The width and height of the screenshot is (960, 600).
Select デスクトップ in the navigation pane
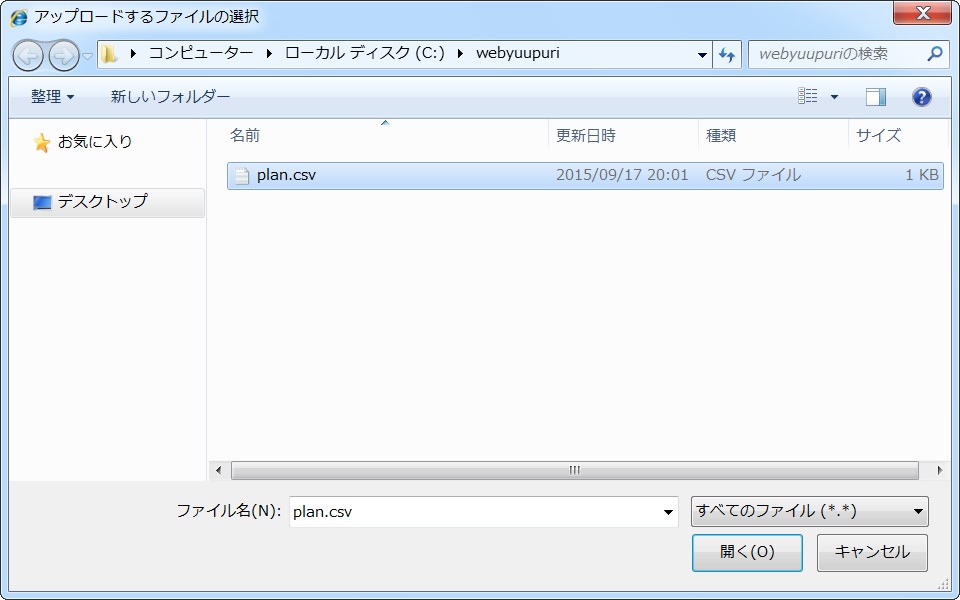point(101,202)
